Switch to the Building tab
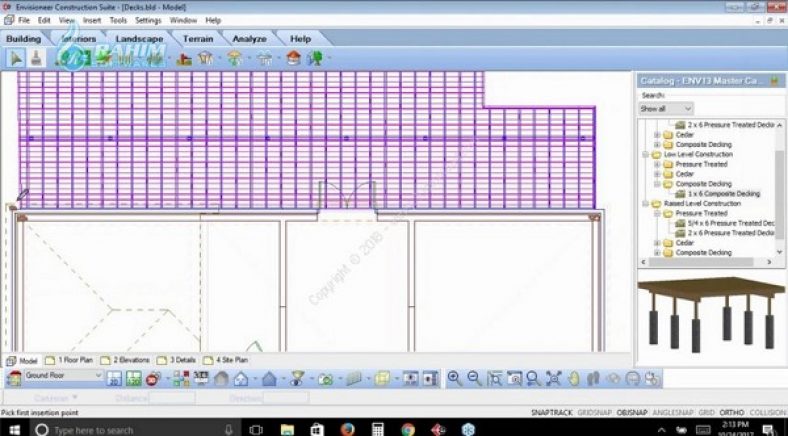Screen dimensions: 788x436 (x=24, y=39)
